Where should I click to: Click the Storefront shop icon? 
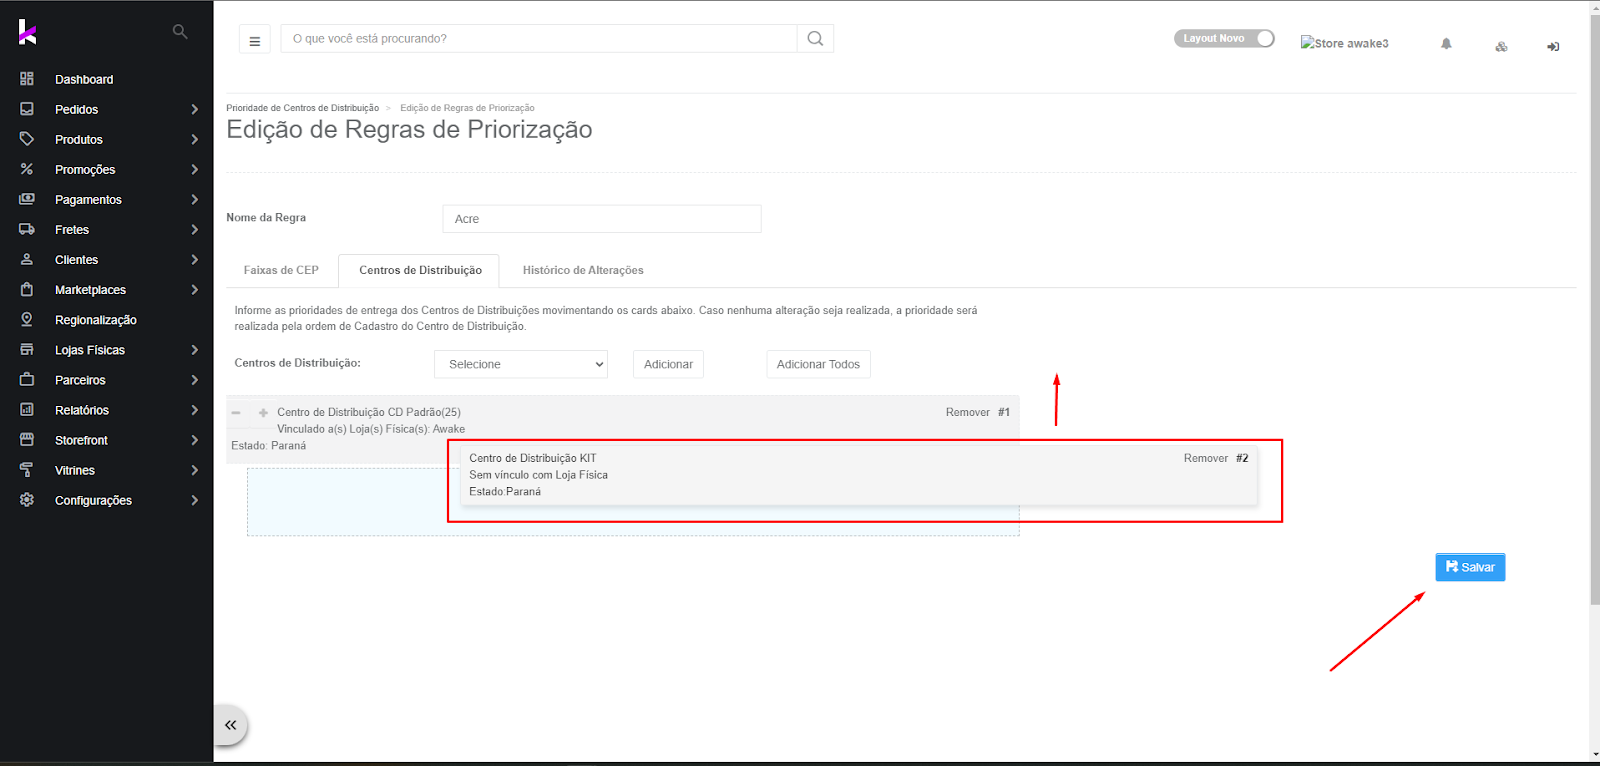click(27, 439)
